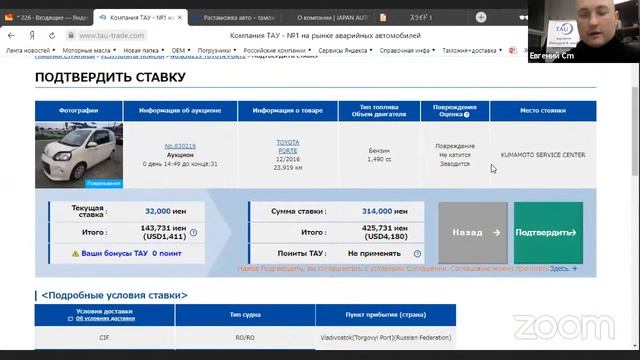Click the 'Тип судна' column header
The height and width of the screenshot is (360, 640).
point(245,315)
